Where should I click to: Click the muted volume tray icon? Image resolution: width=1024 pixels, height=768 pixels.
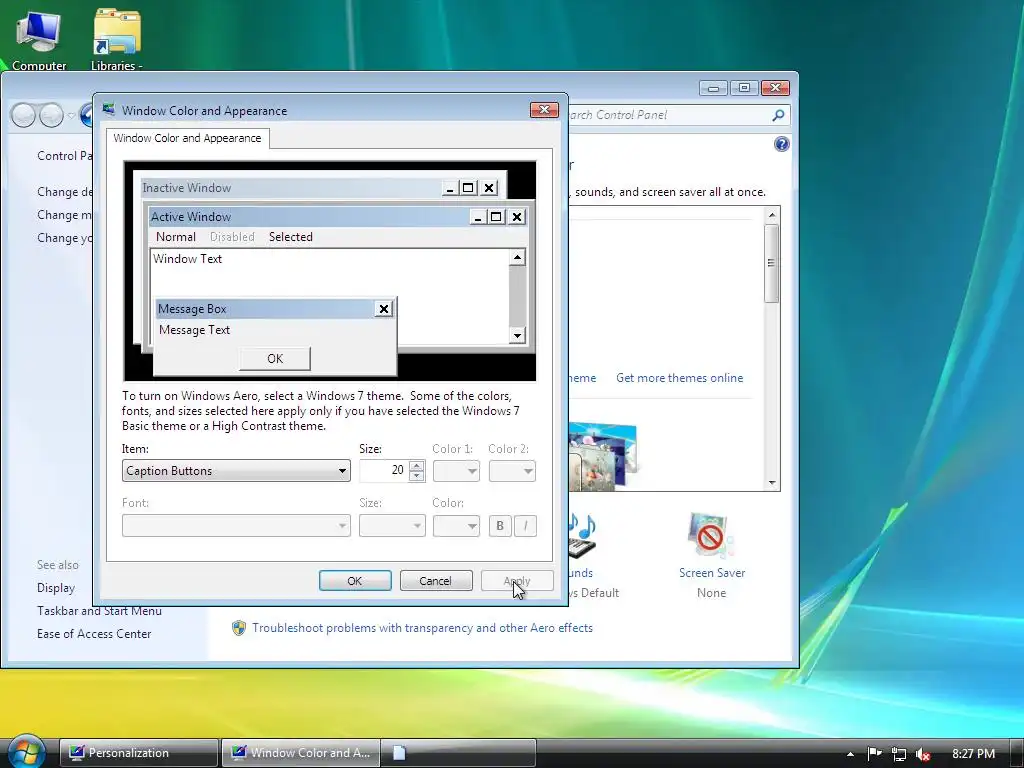923,754
